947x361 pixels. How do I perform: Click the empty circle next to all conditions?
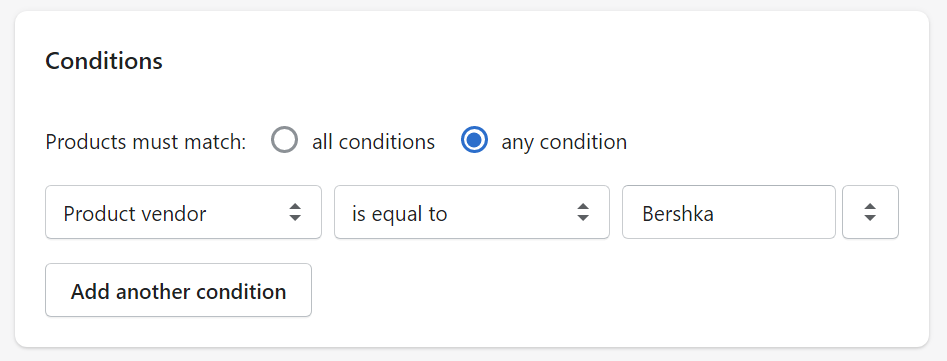click(284, 141)
